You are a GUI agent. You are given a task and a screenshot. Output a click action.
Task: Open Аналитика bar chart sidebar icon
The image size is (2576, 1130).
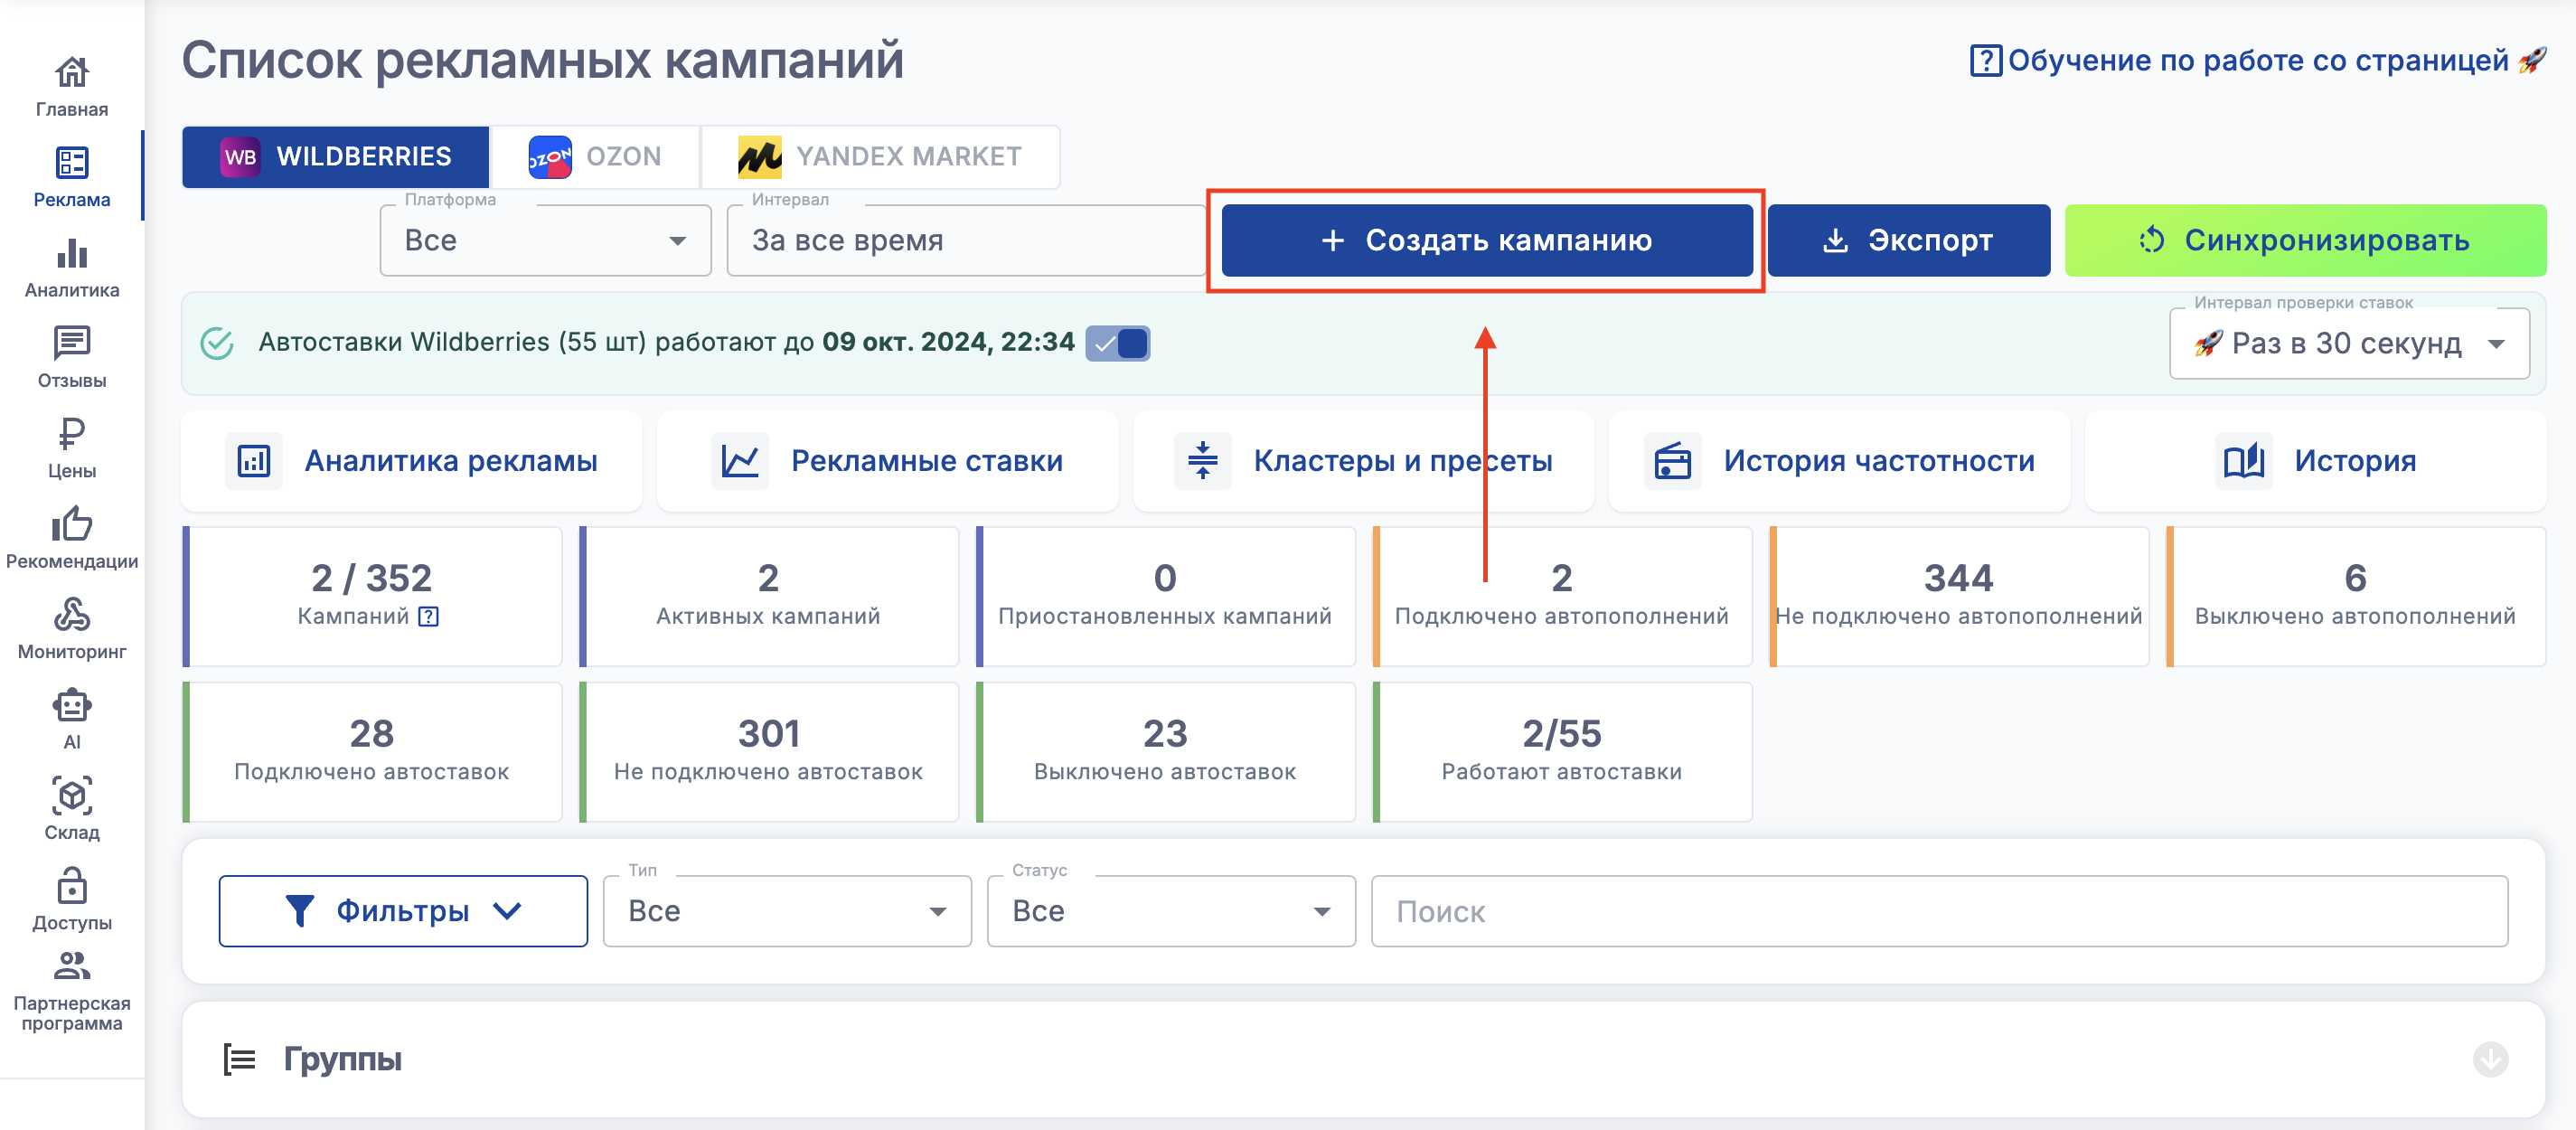[x=72, y=254]
